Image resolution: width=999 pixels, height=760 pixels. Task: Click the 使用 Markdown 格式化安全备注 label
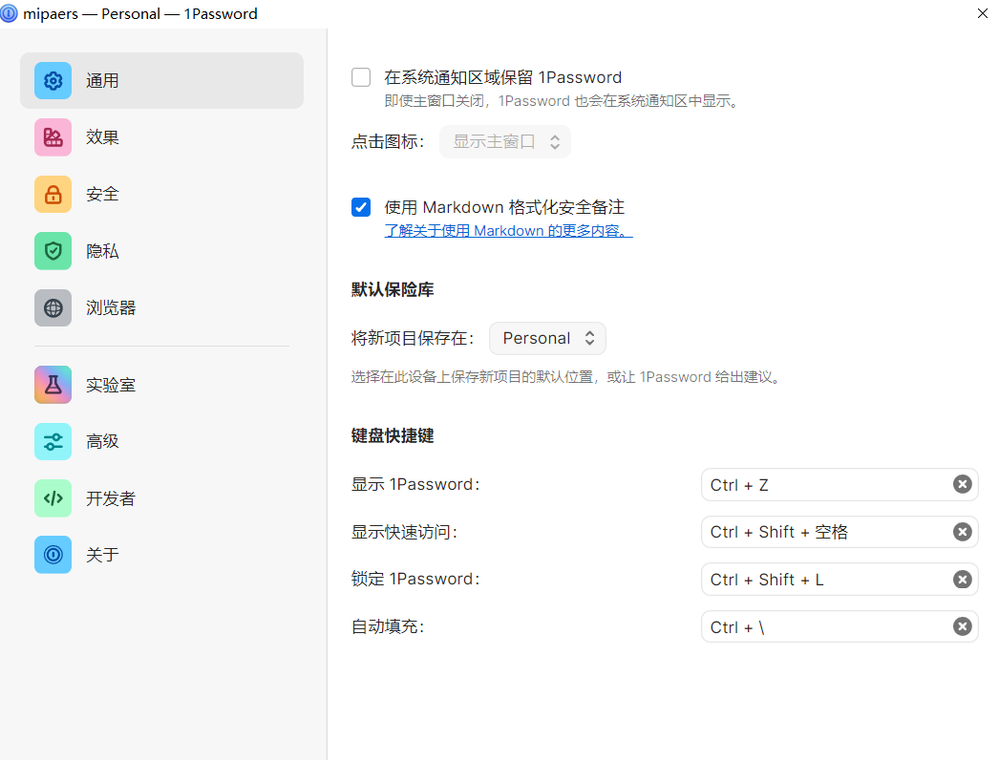click(x=504, y=207)
